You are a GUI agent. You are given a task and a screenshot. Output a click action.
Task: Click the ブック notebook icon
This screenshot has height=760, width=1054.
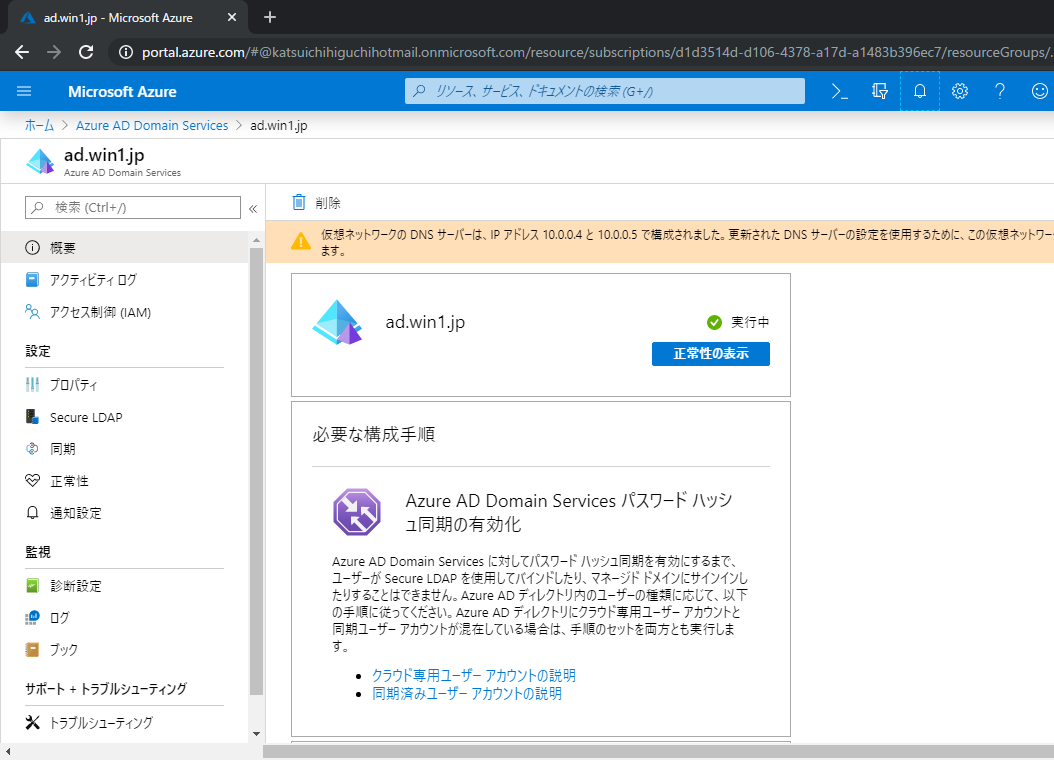tap(32, 650)
